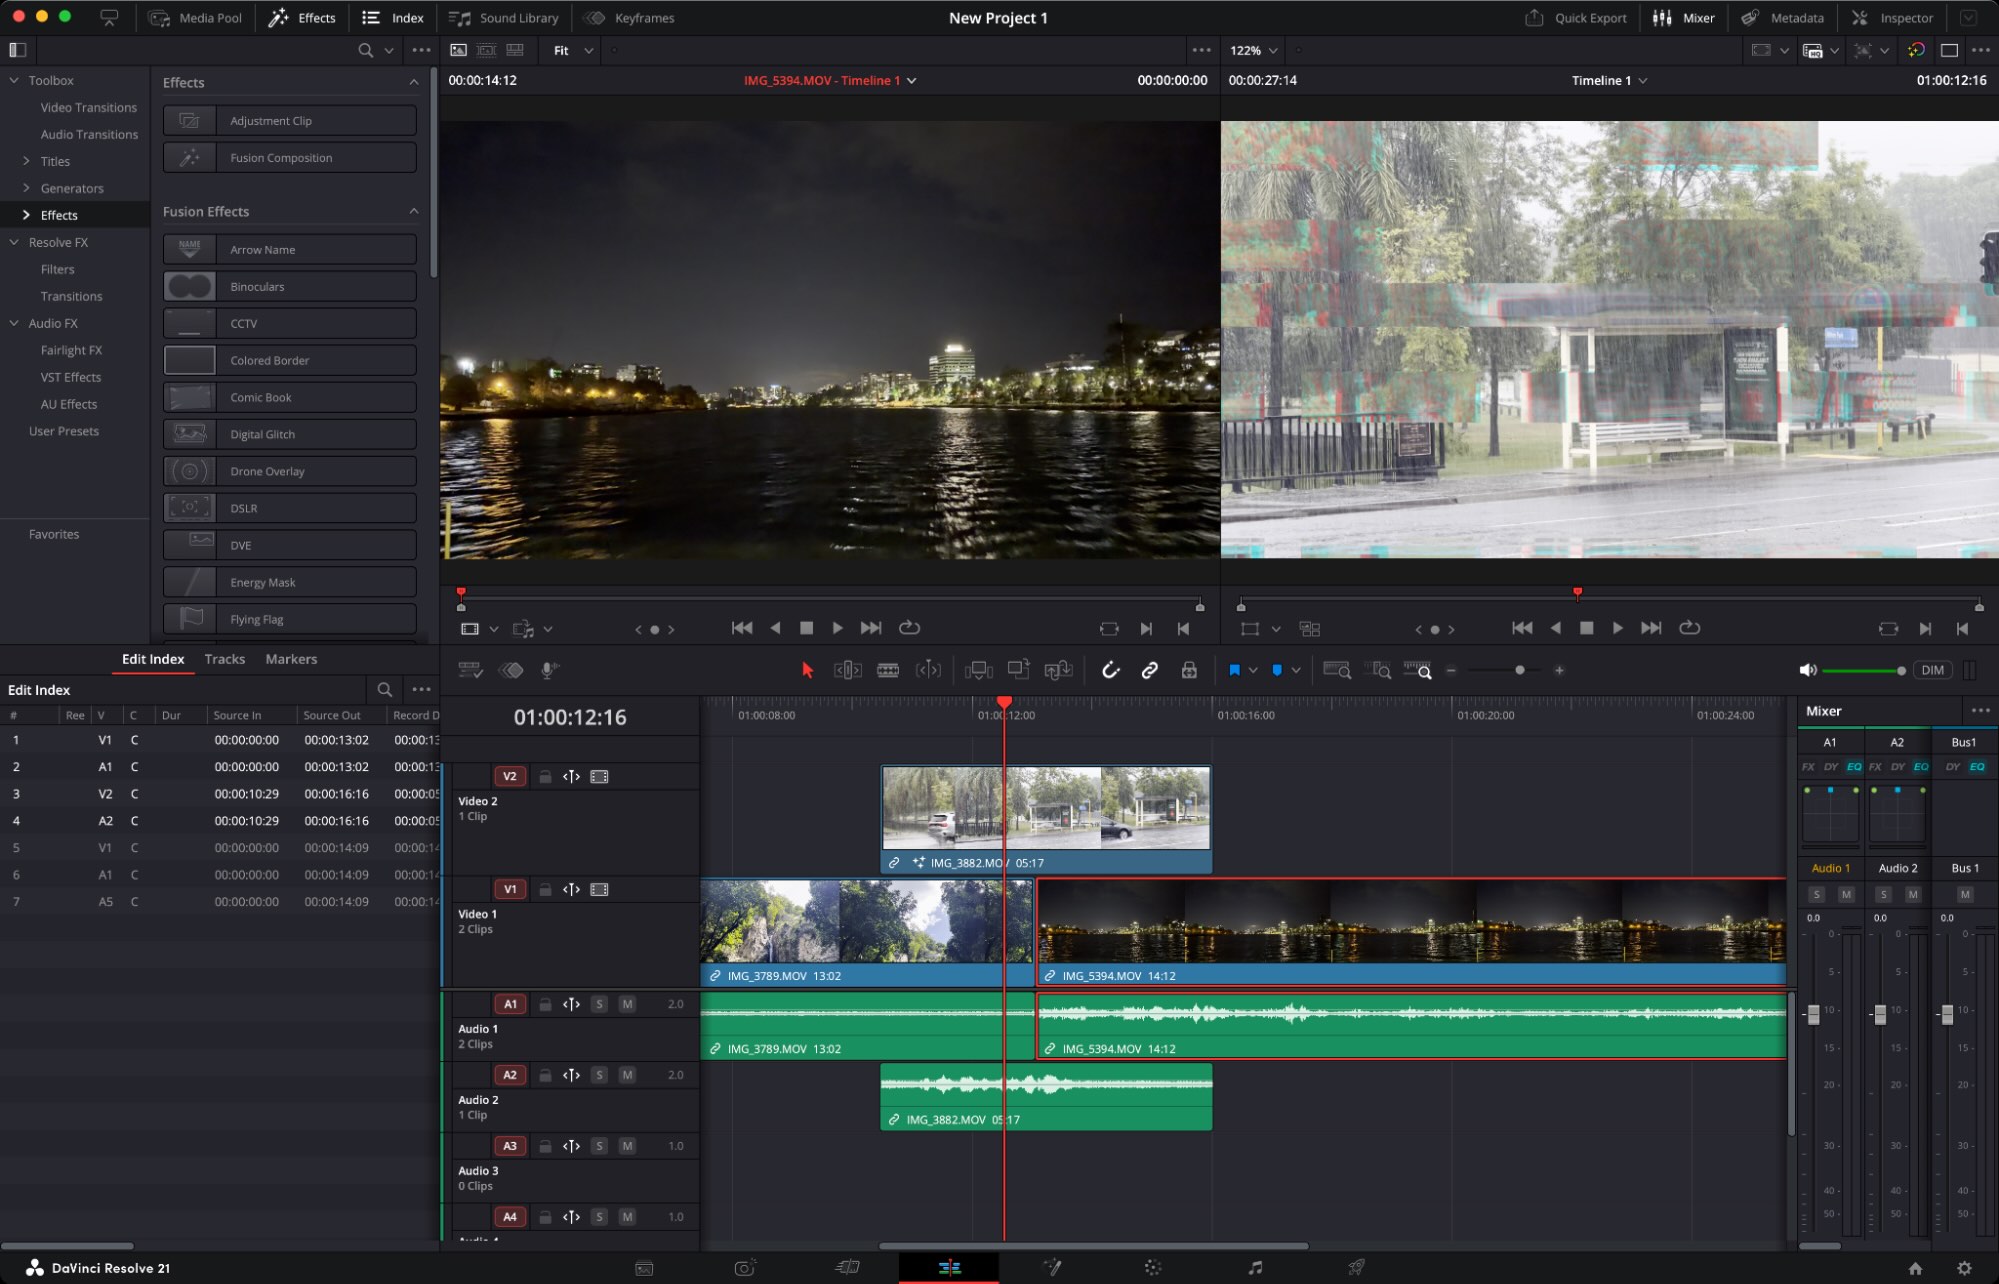Select the Selection mode arrow tool
Image resolution: width=1999 pixels, height=1284 pixels.
(808, 670)
